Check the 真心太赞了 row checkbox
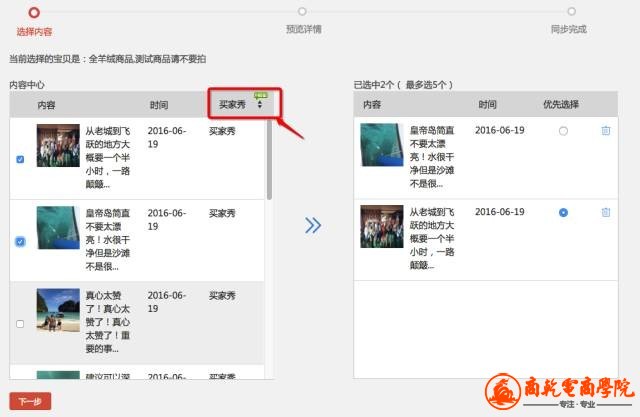The height and width of the screenshot is (417, 640). click(21, 323)
